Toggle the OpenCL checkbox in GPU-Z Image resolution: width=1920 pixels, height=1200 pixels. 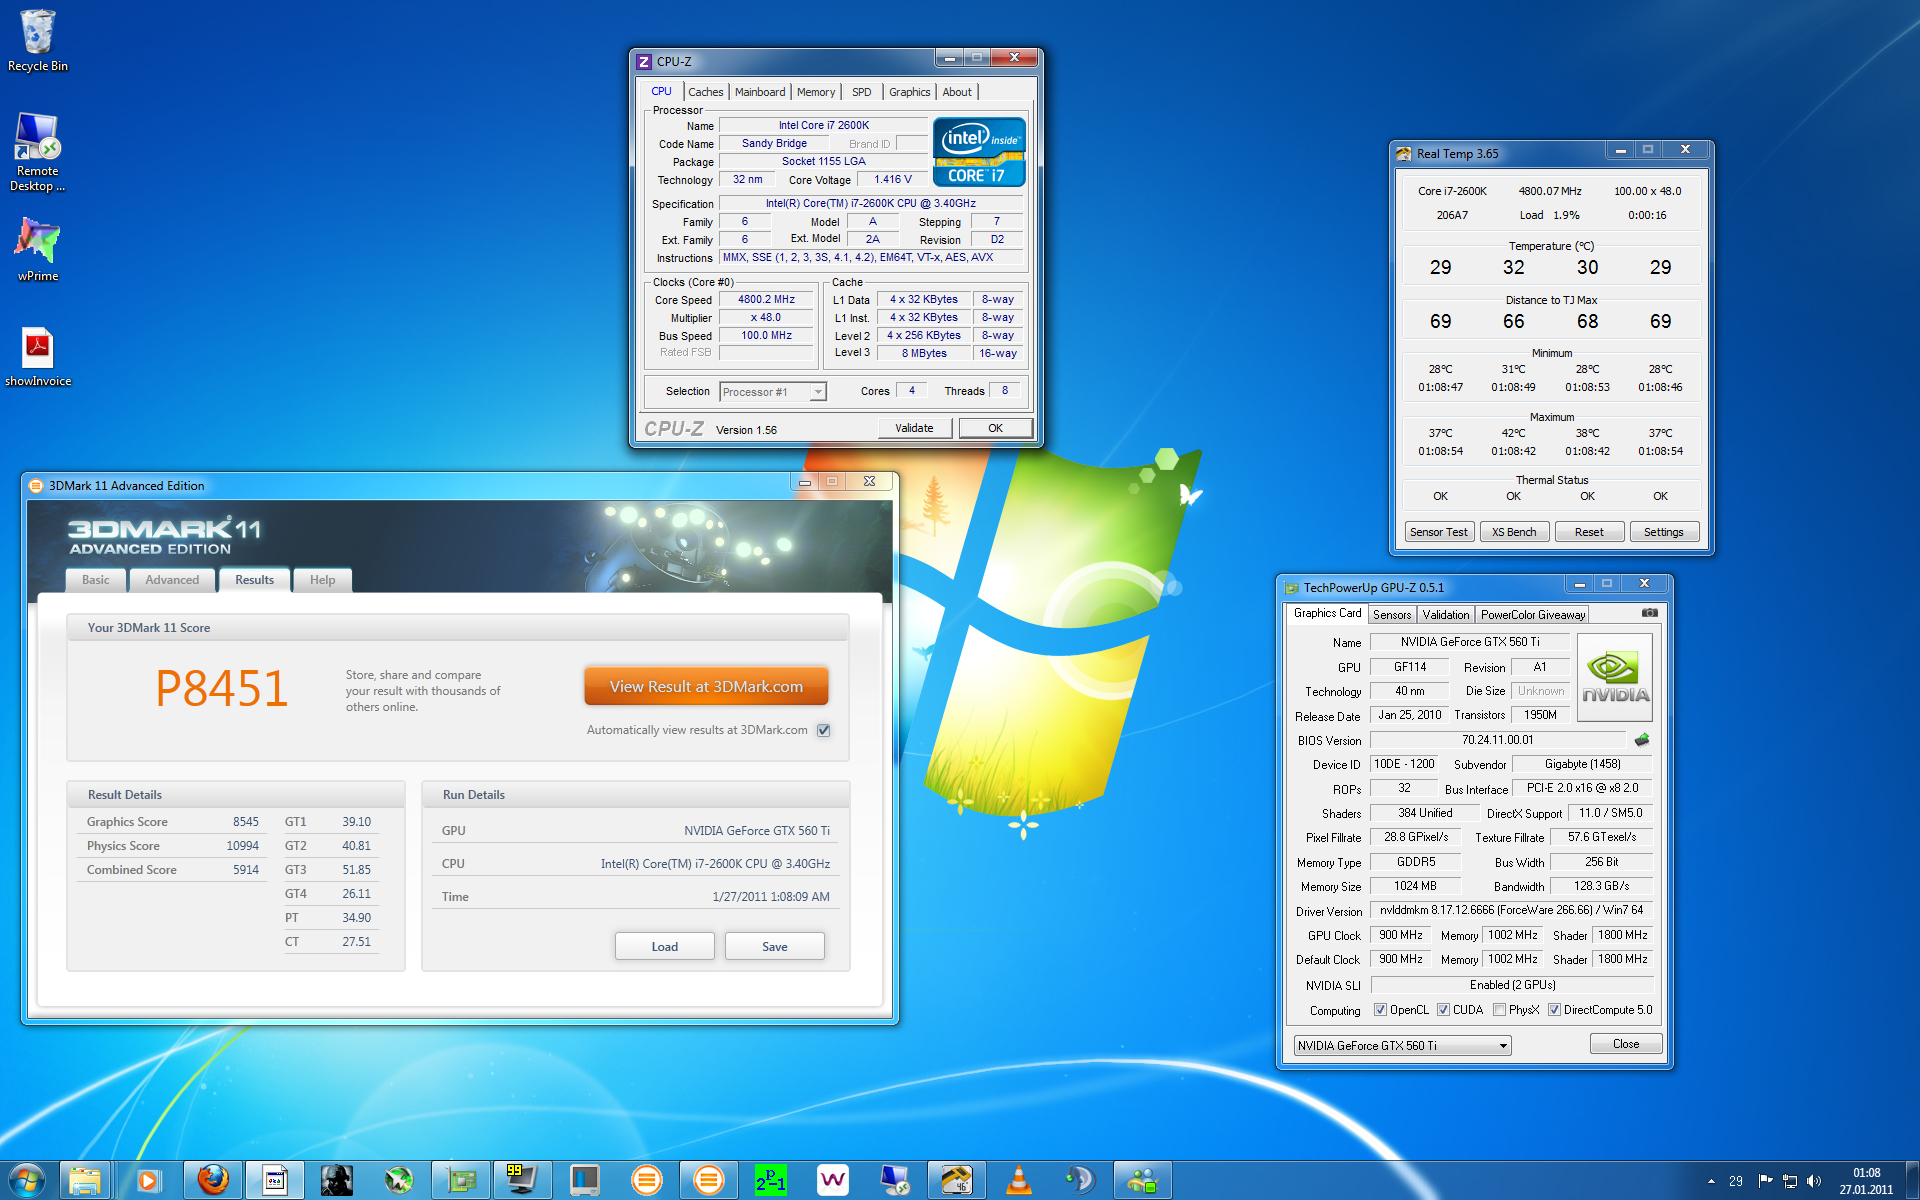tap(1380, 1010)
